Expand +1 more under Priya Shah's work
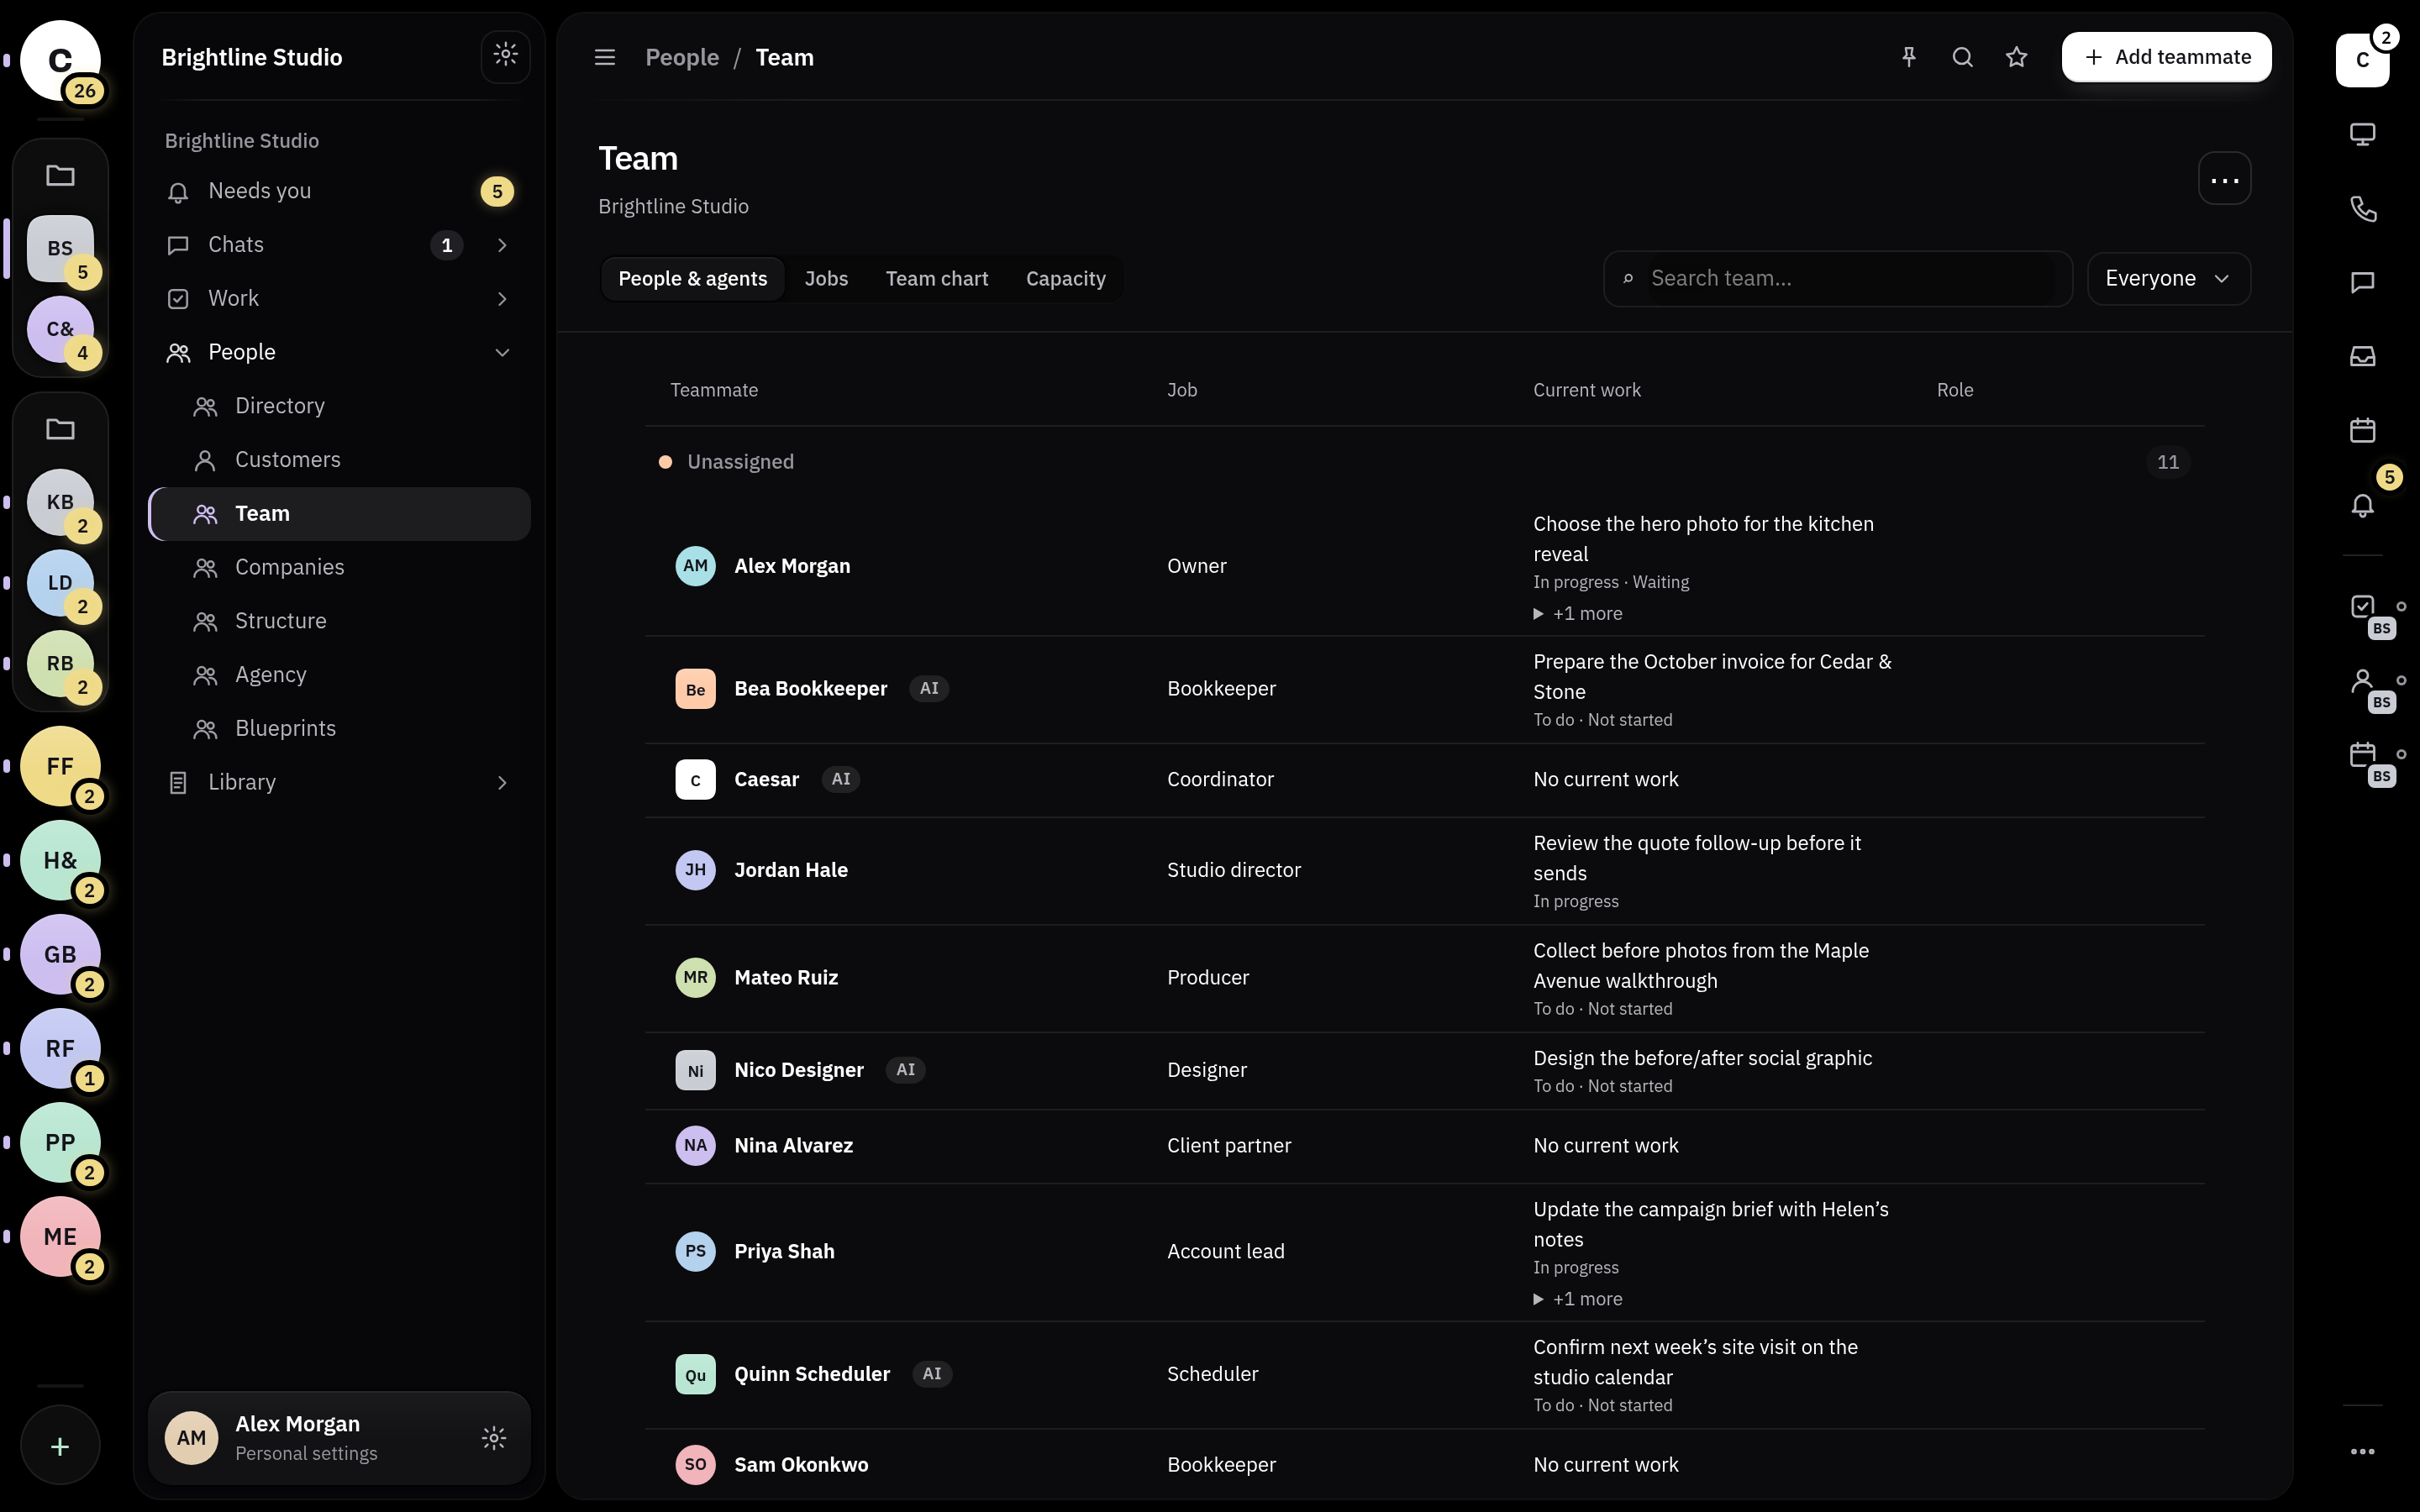 (x=1578, y=1299)
